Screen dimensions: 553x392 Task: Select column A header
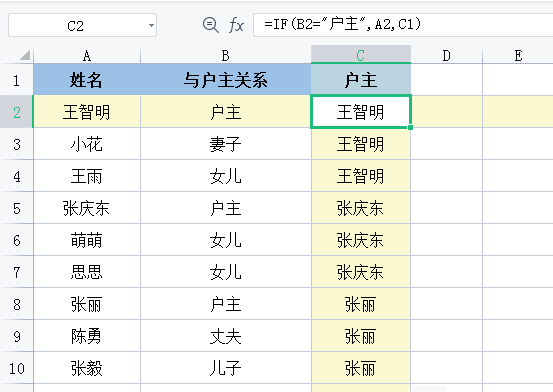click(x=87, y=55)
